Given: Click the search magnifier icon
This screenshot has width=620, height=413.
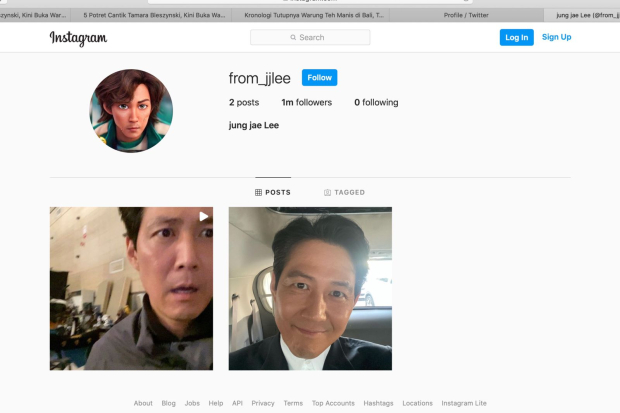Looking at the screenshot, I should click(293, 38).
